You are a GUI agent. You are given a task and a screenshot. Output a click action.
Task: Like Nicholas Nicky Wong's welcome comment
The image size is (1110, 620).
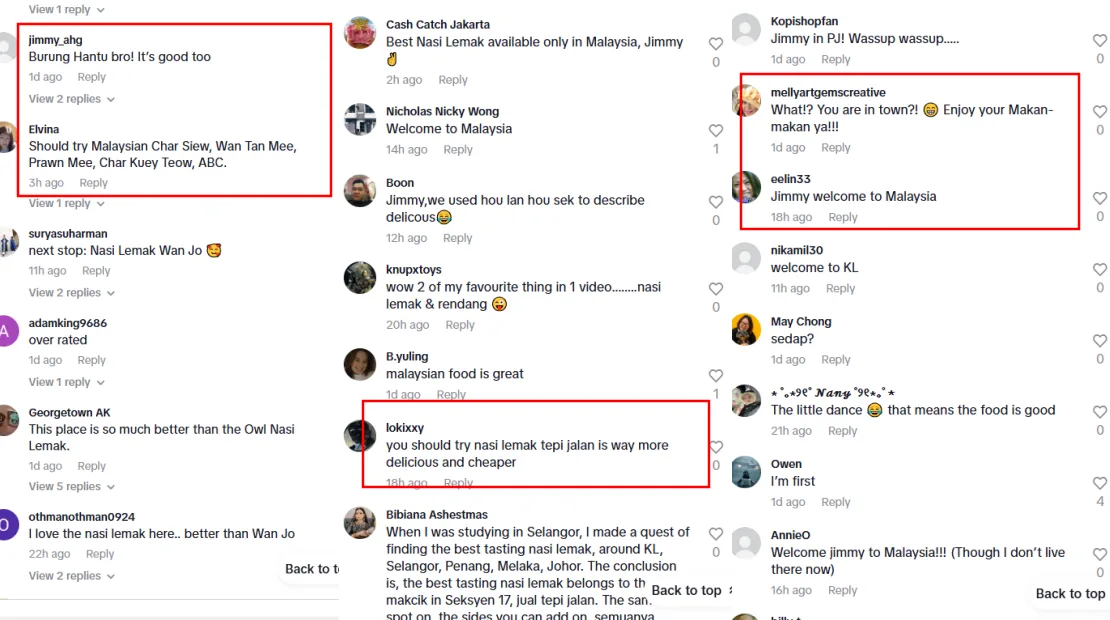coord(716,131)
